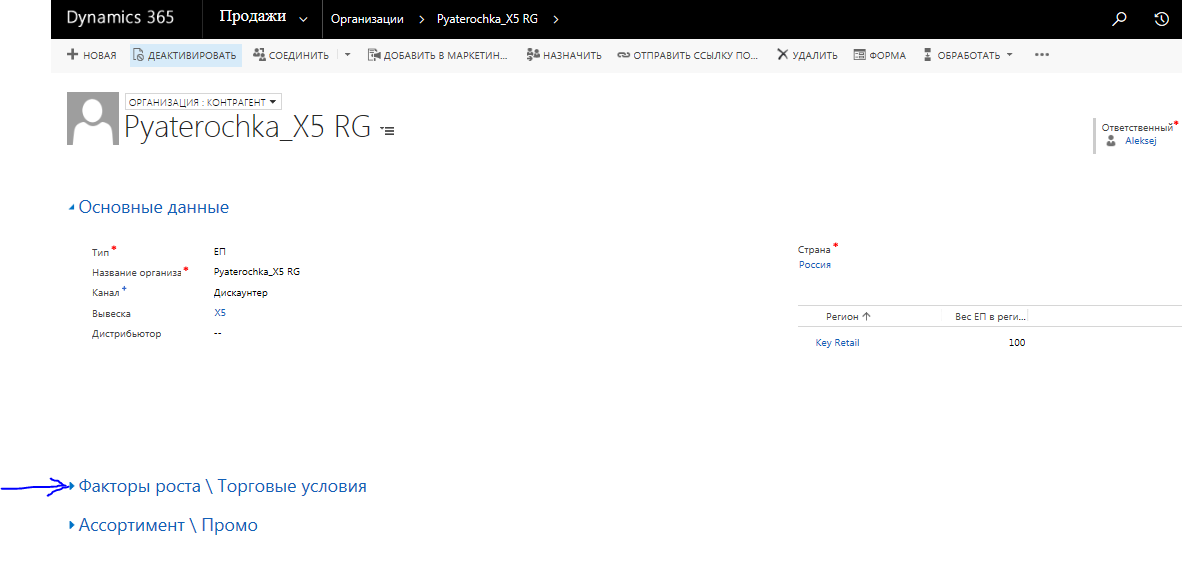The width and height of the screenshot is (1182, 564).
Task: Click СОЕДИНИТЬ command
Action: [291, 55]
